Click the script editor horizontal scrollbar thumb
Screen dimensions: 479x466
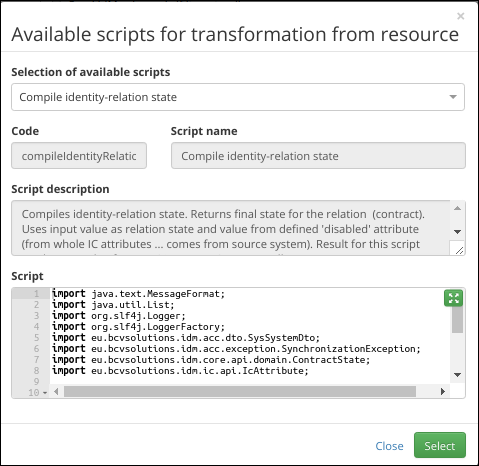240,391
